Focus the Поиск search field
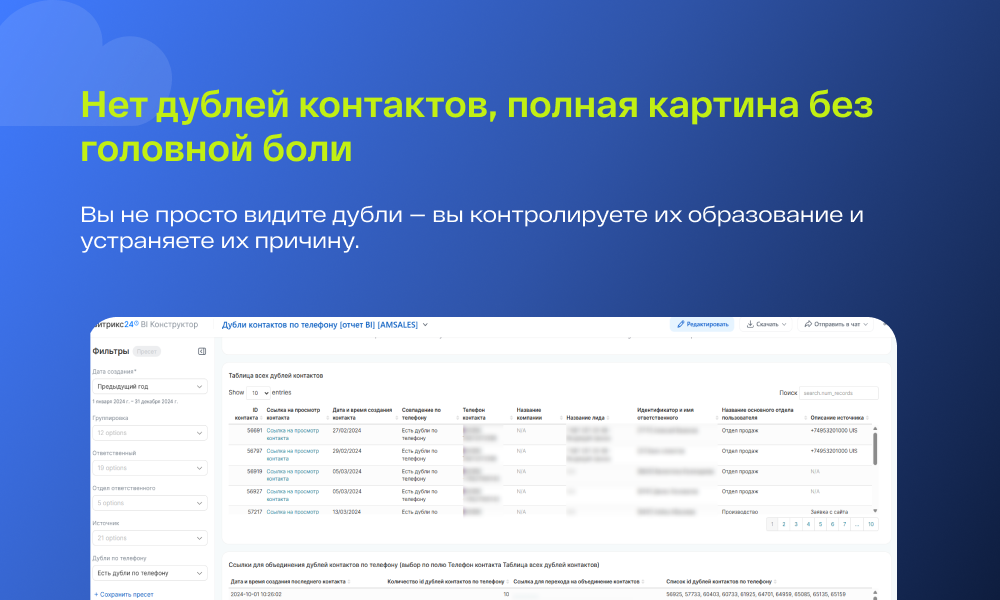This screenshot has height=600, width=1000. [839, 393]
